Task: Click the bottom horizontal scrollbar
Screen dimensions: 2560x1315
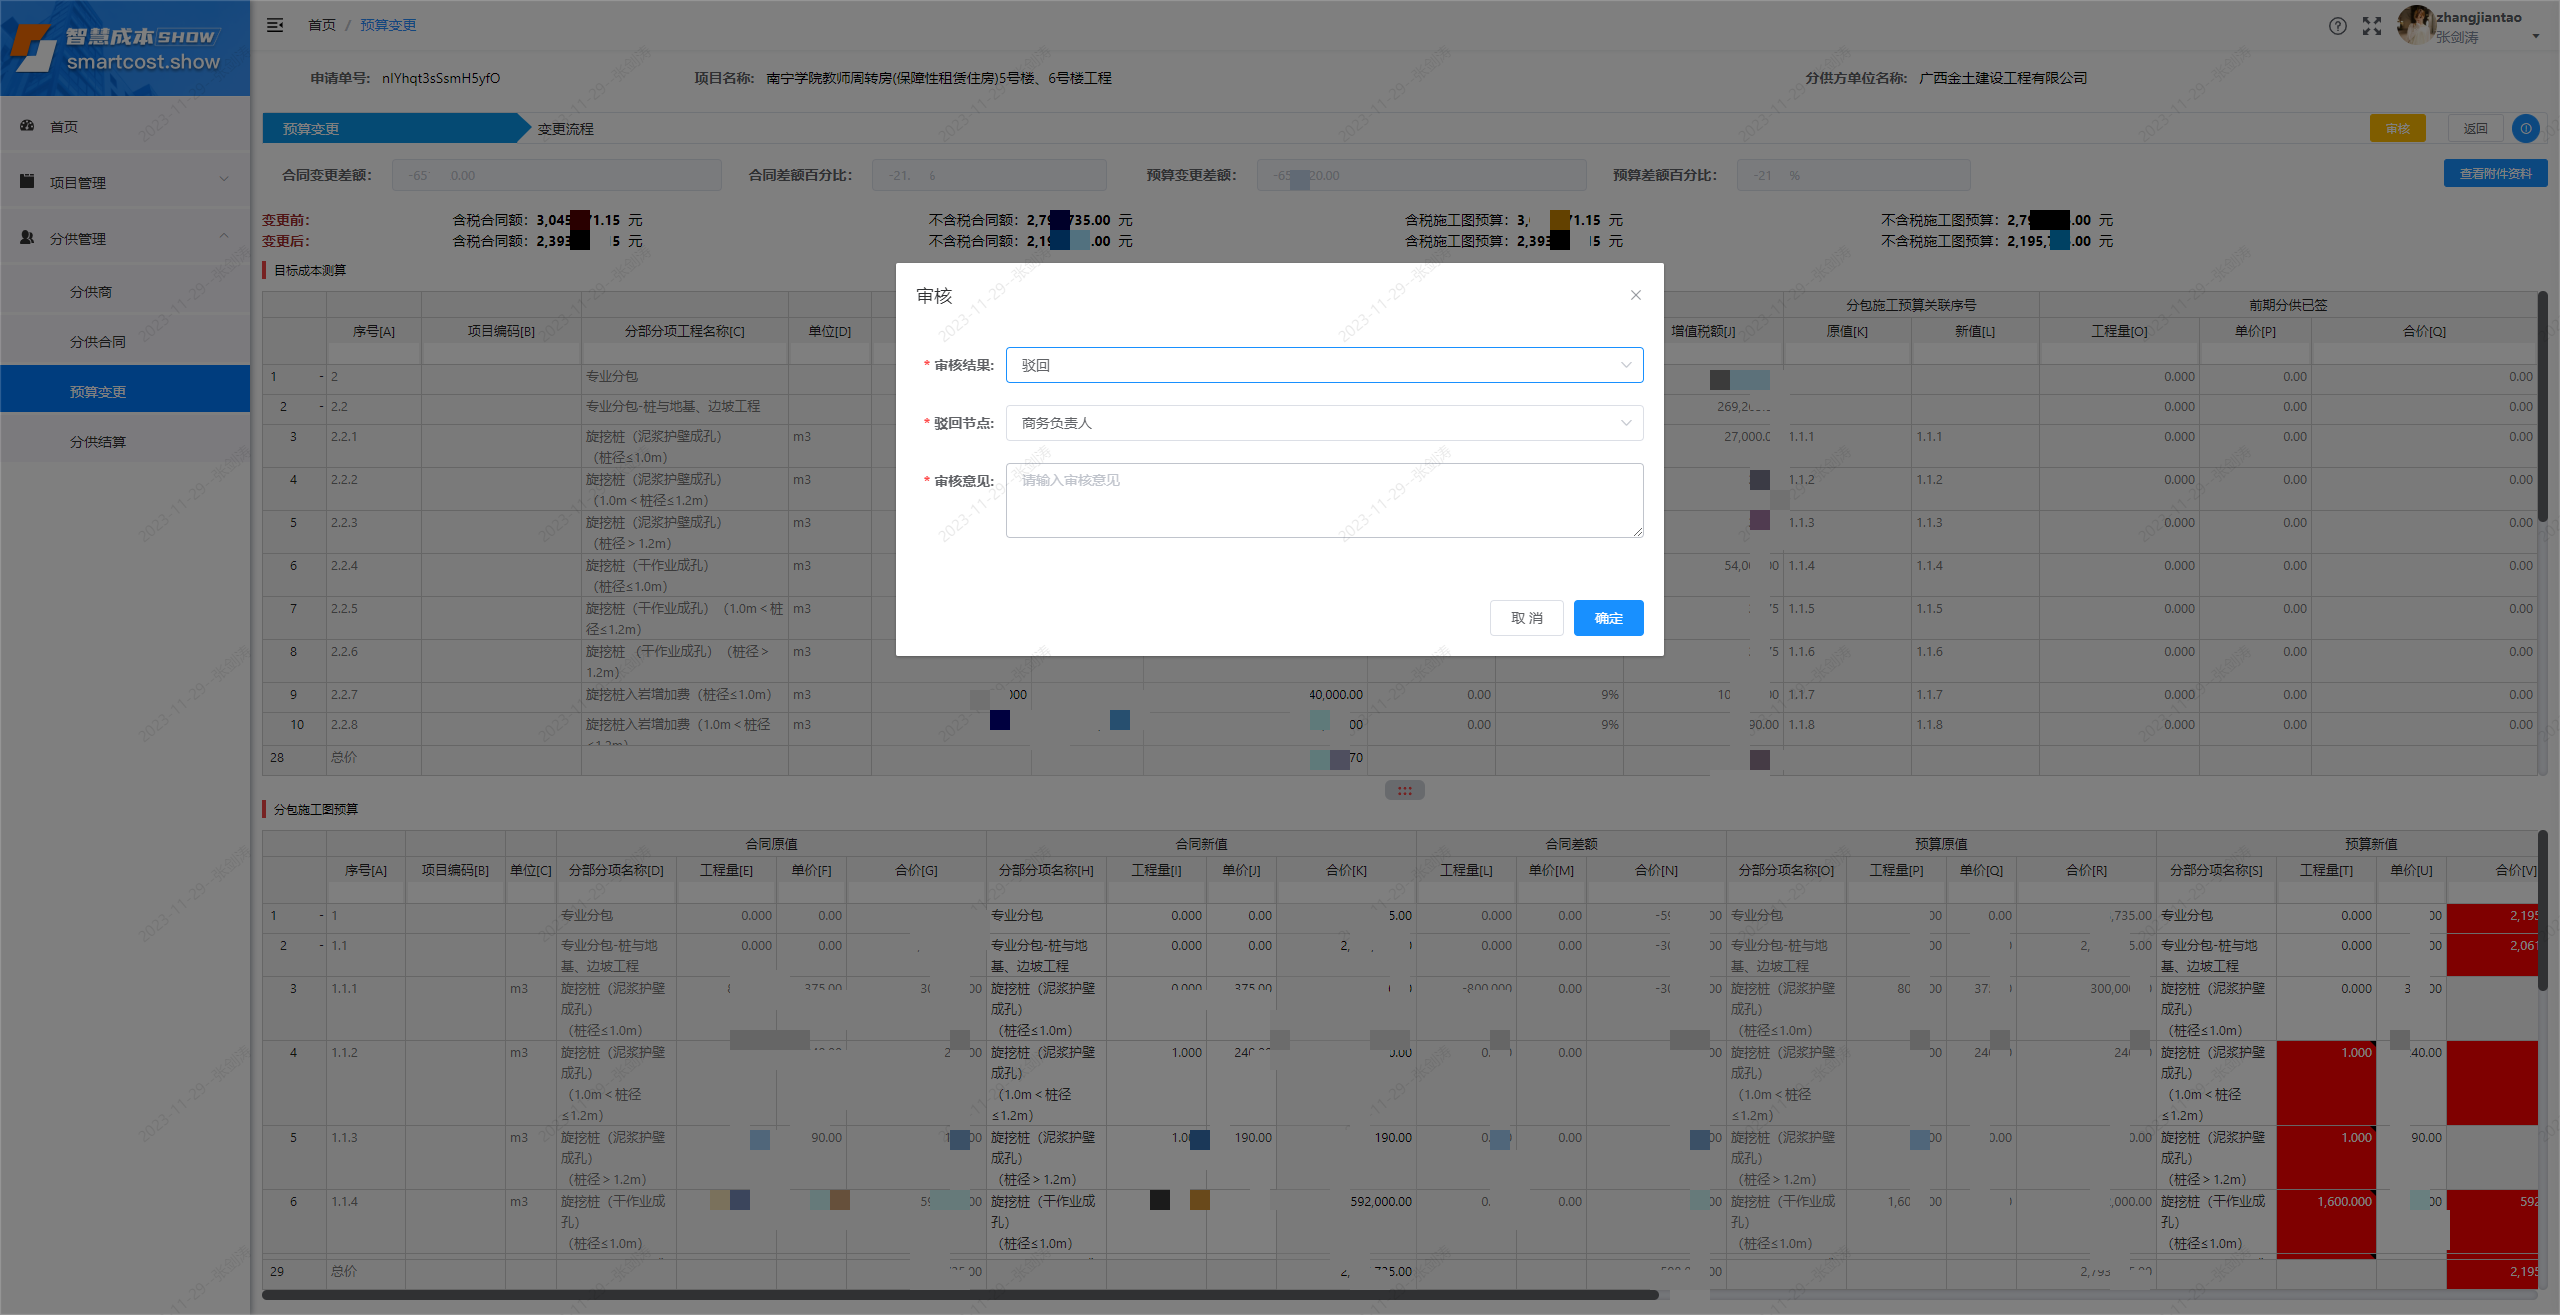Action: tap(960, 1295)
